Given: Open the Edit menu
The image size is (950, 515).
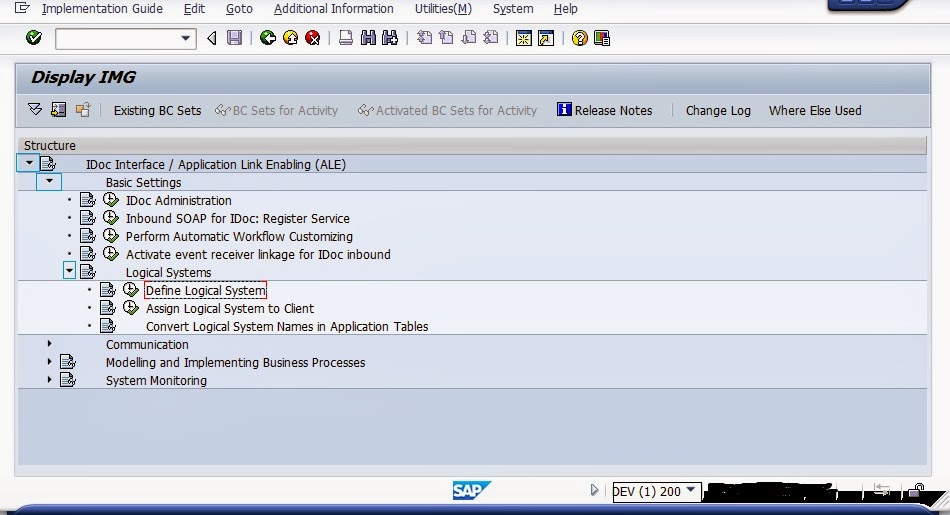Looking at the screenshot, I should (194, 8).
